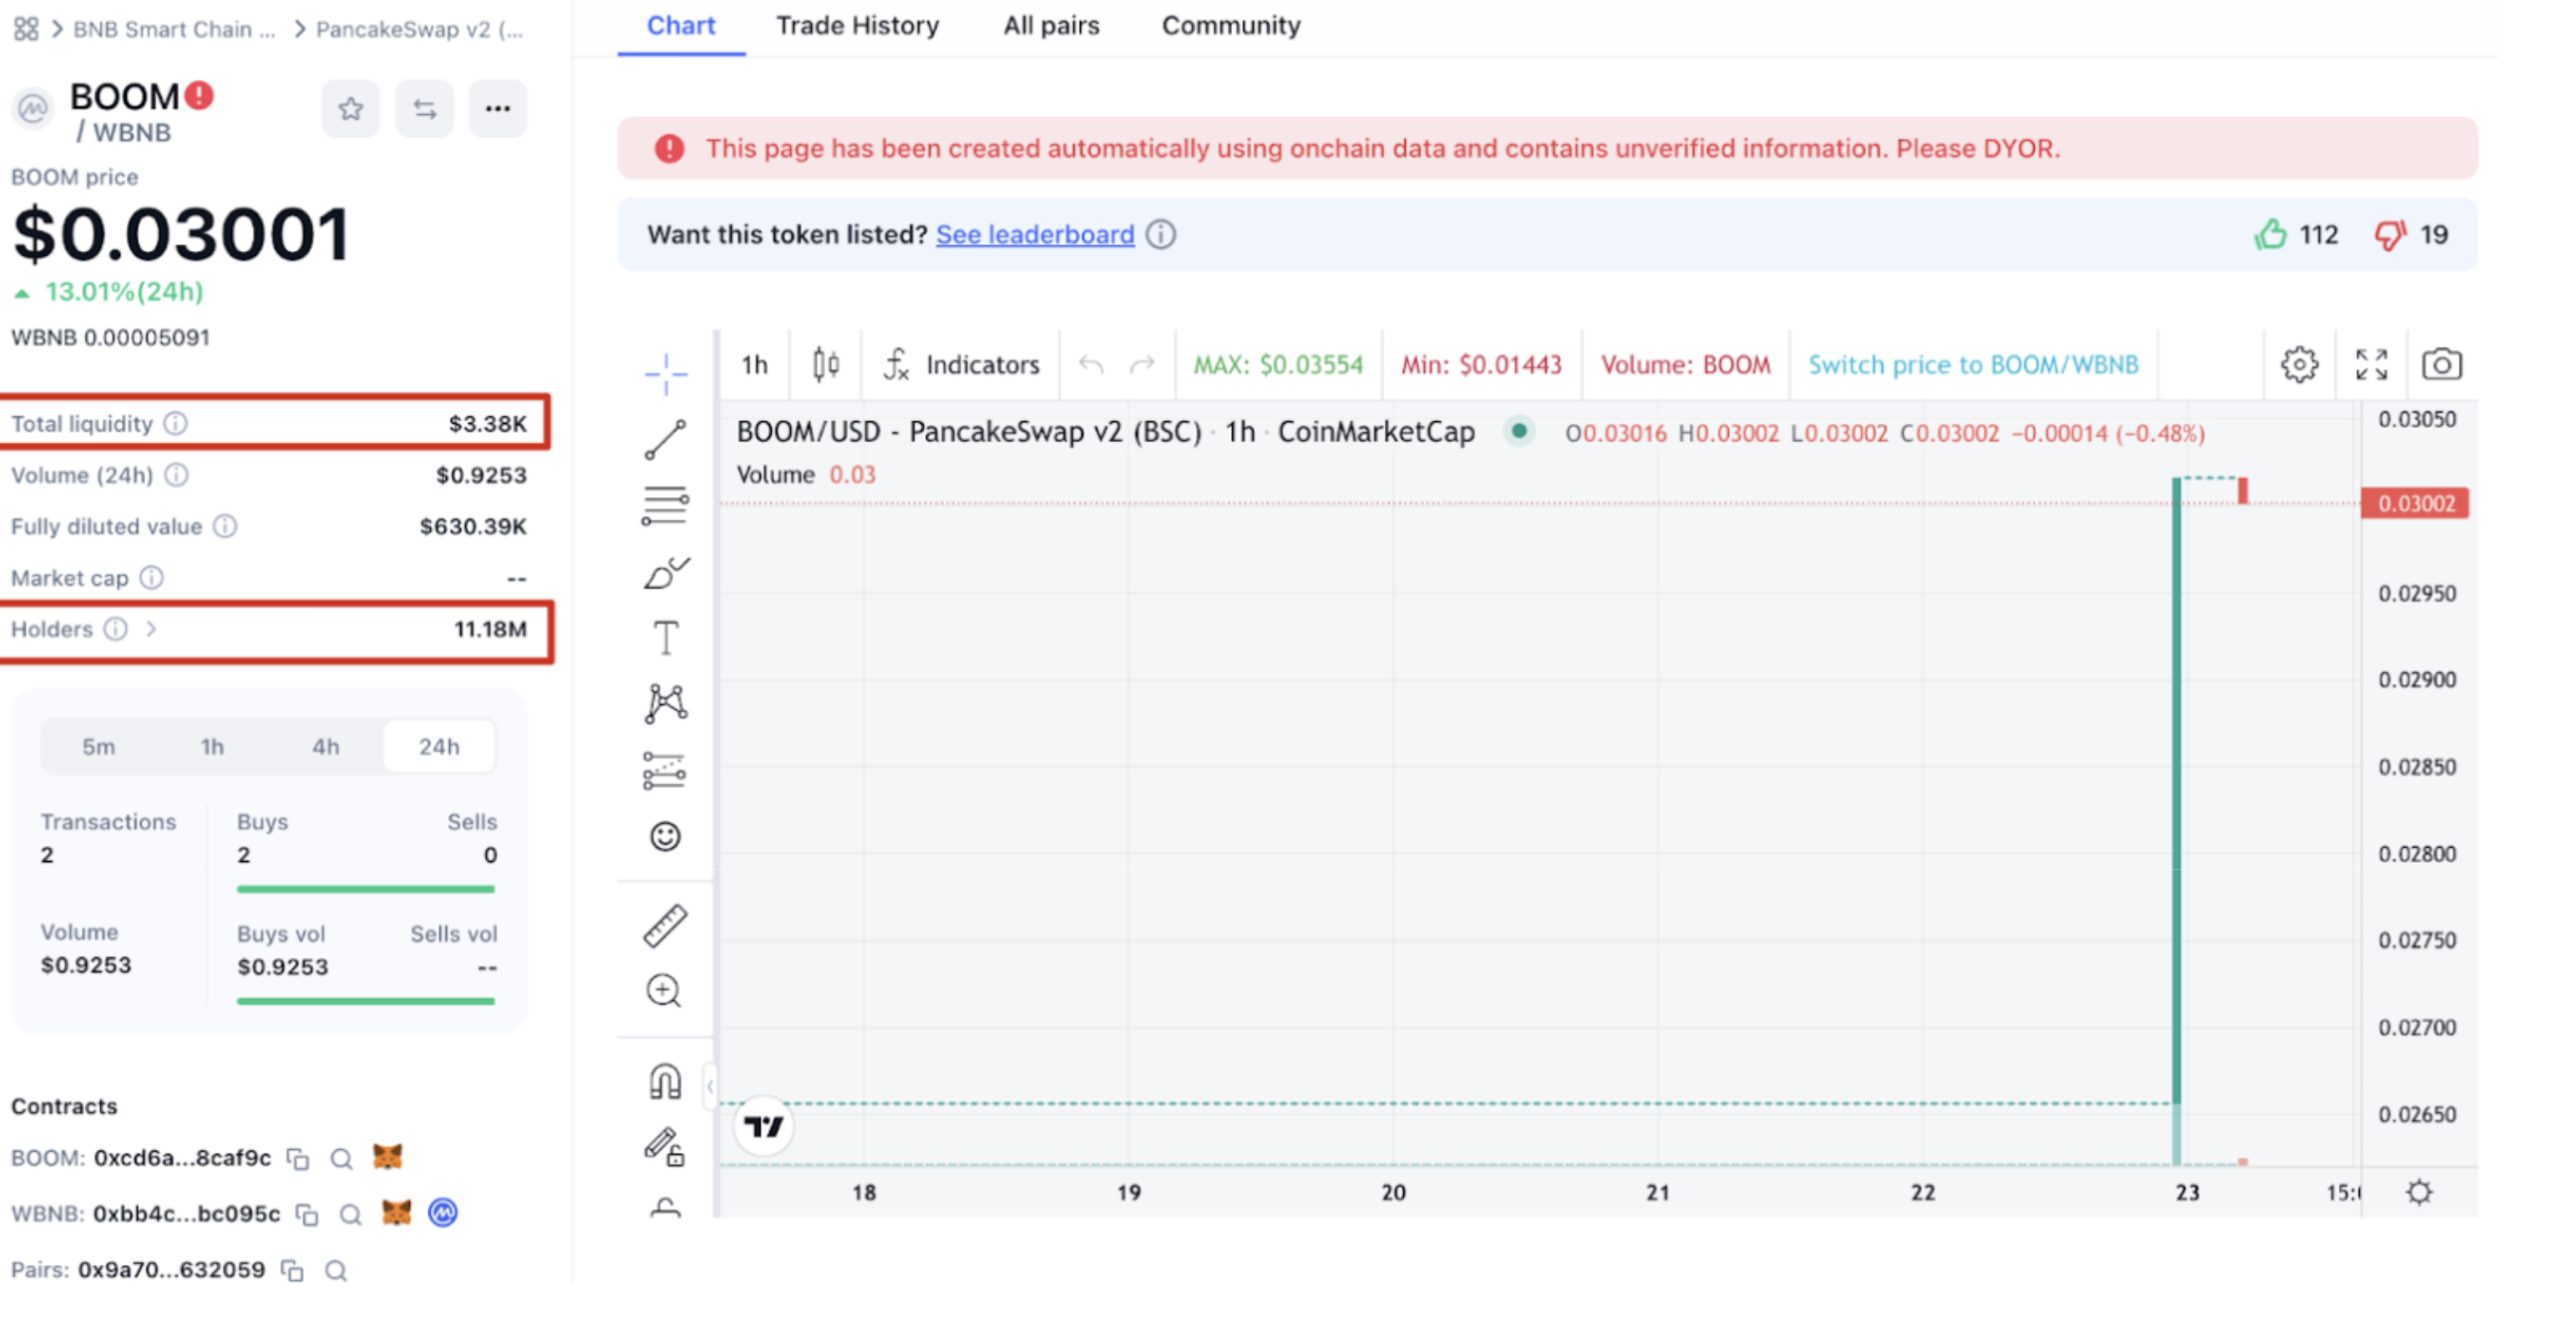Click Volume: BOOM toggle
Screen dimensions: 2552x1320
[1685, 364]
